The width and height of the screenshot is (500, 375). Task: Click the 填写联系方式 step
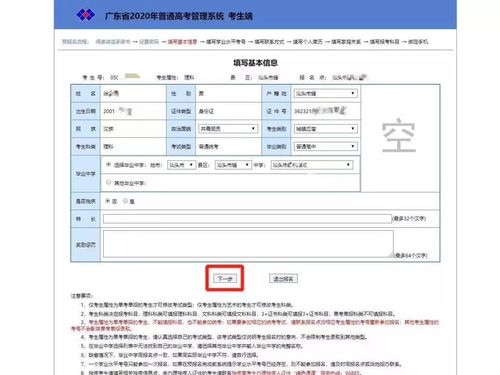click(x=269, y=42)
